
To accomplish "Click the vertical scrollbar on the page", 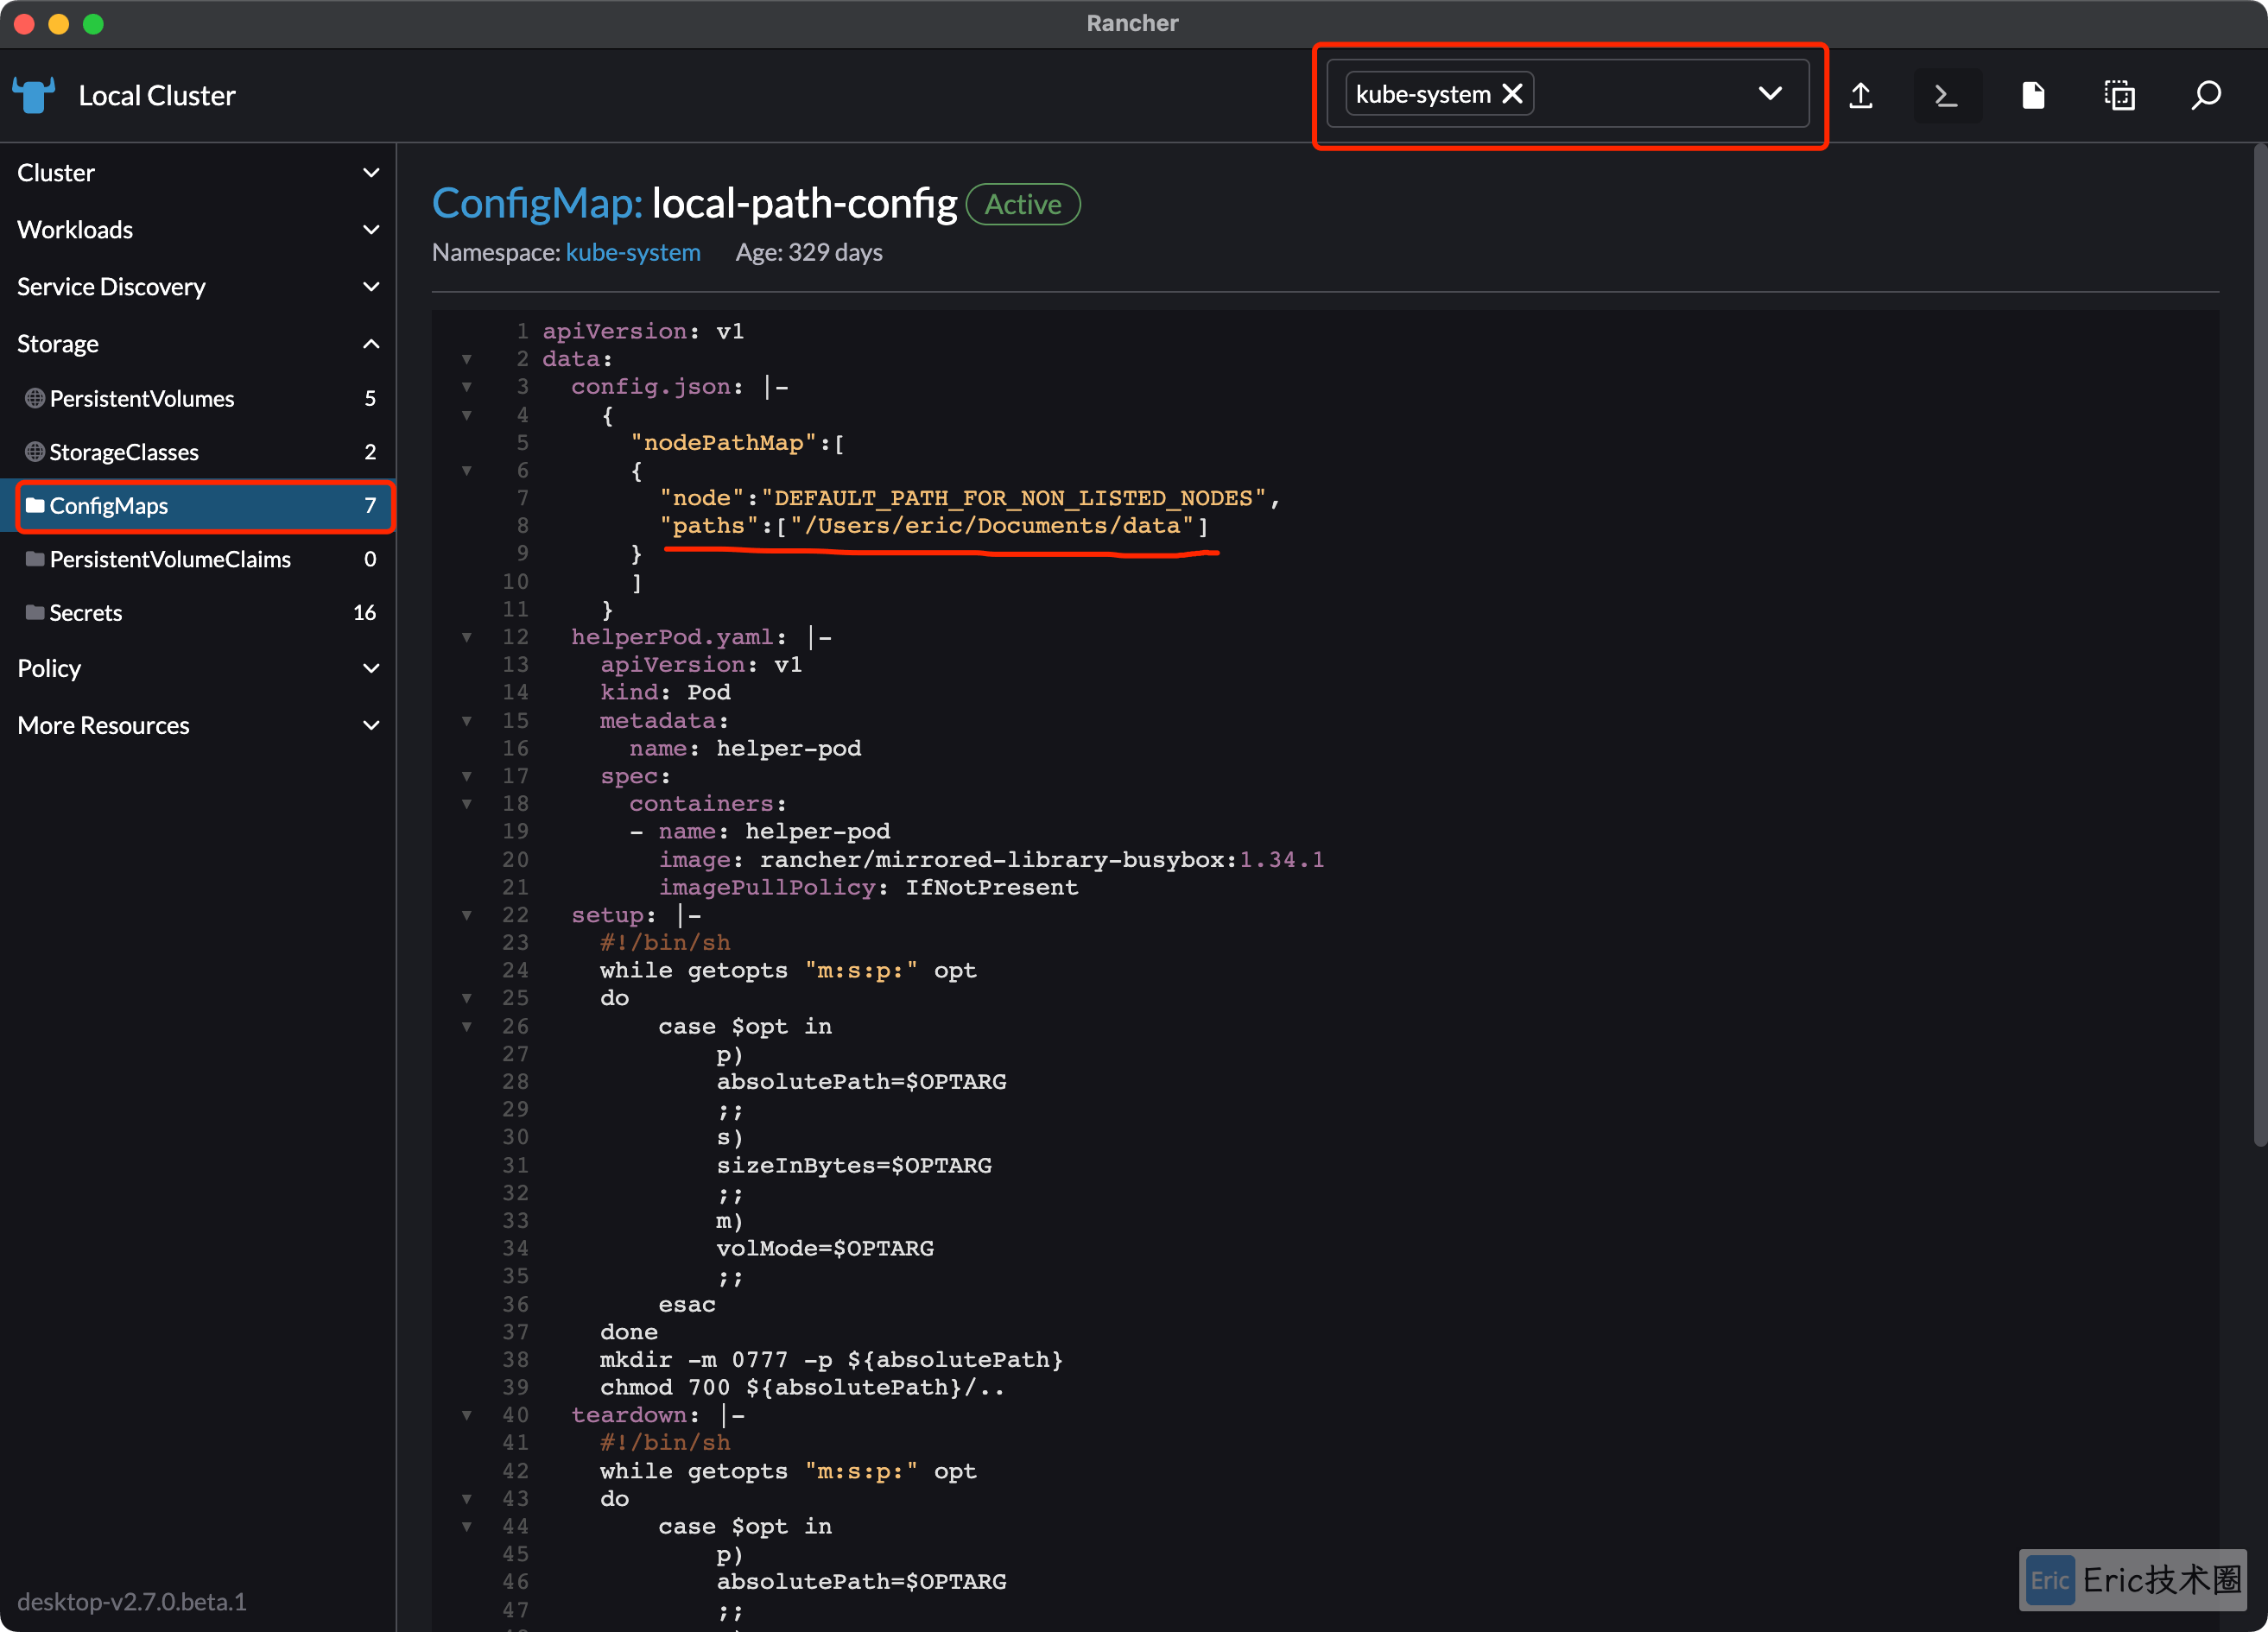I will click(x=2259, y=645).
